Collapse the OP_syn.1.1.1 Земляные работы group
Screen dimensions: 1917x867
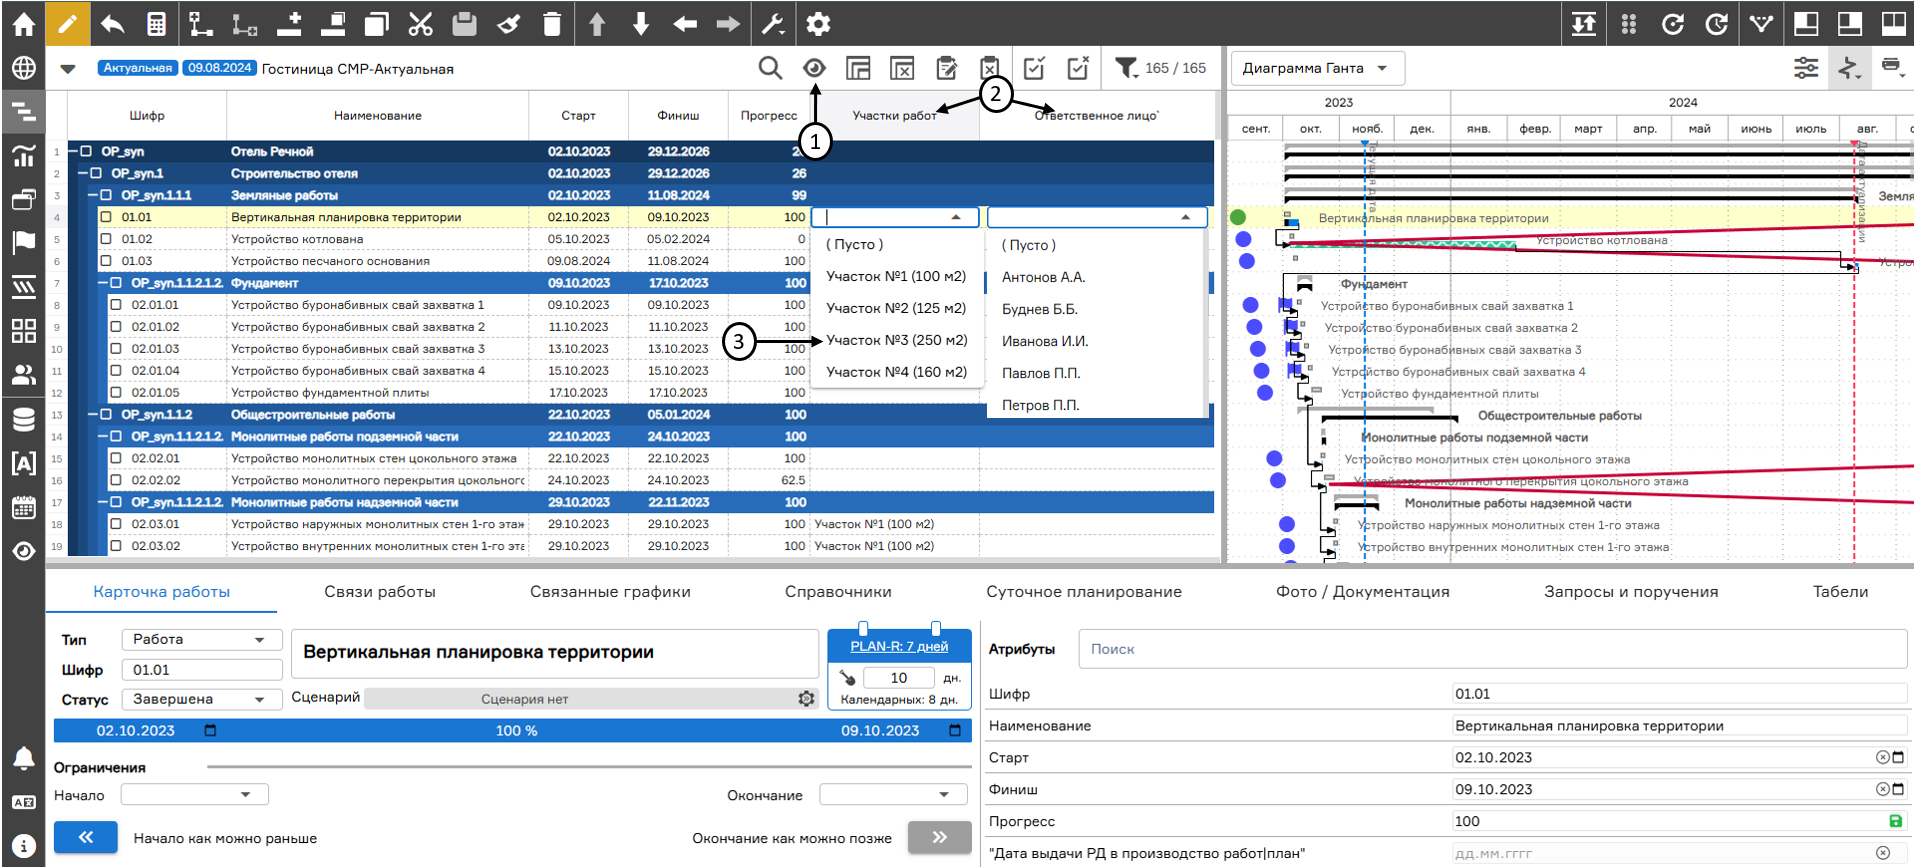tap(92, 195)
